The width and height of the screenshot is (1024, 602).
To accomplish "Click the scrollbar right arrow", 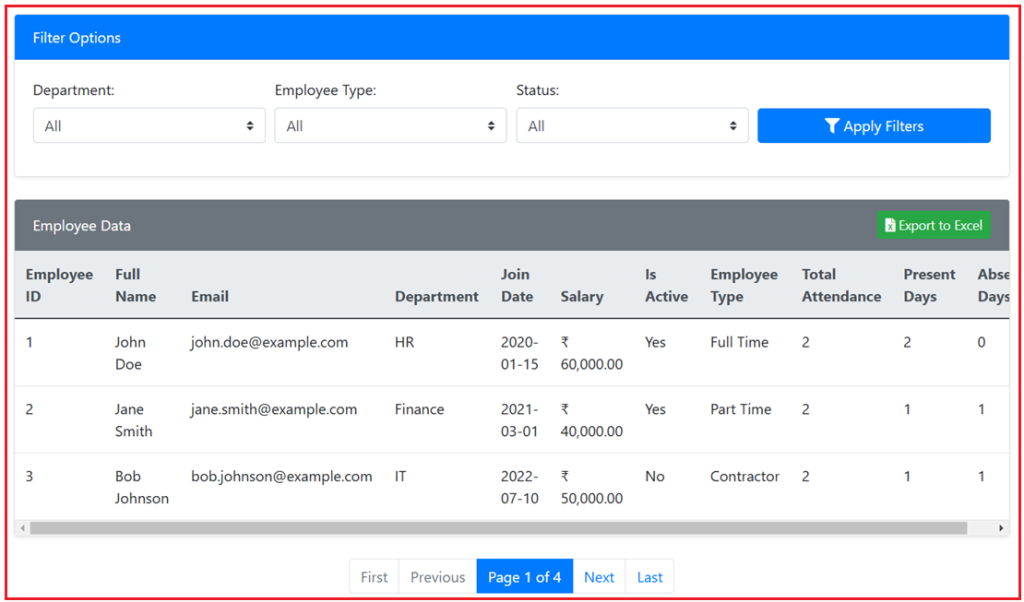I will pos(1001,528).
